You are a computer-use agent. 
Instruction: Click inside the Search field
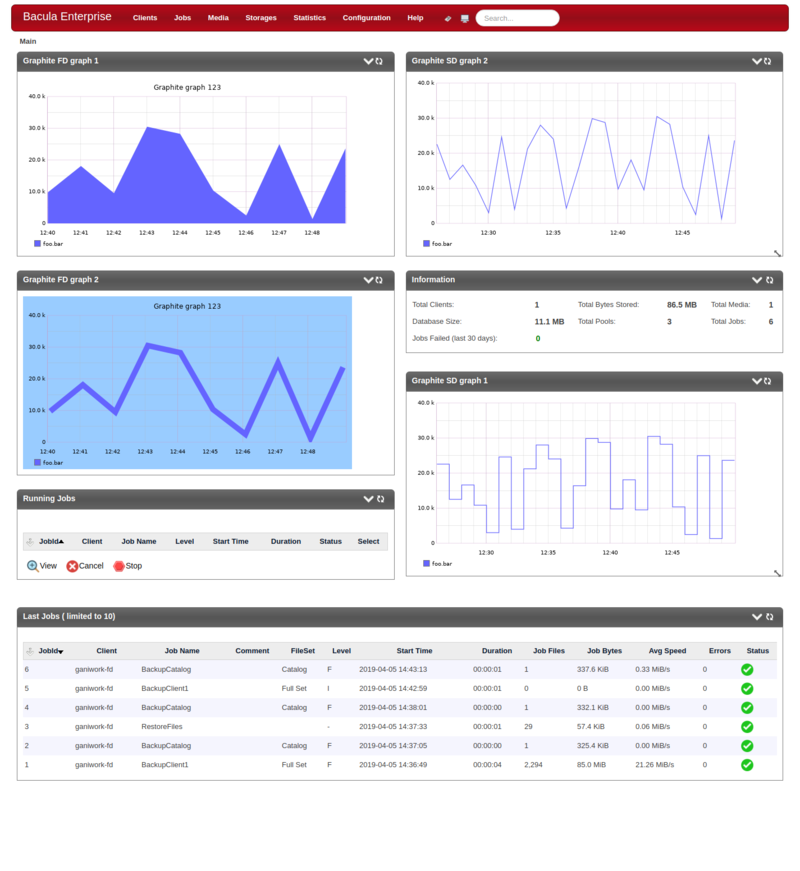(517, 17)
